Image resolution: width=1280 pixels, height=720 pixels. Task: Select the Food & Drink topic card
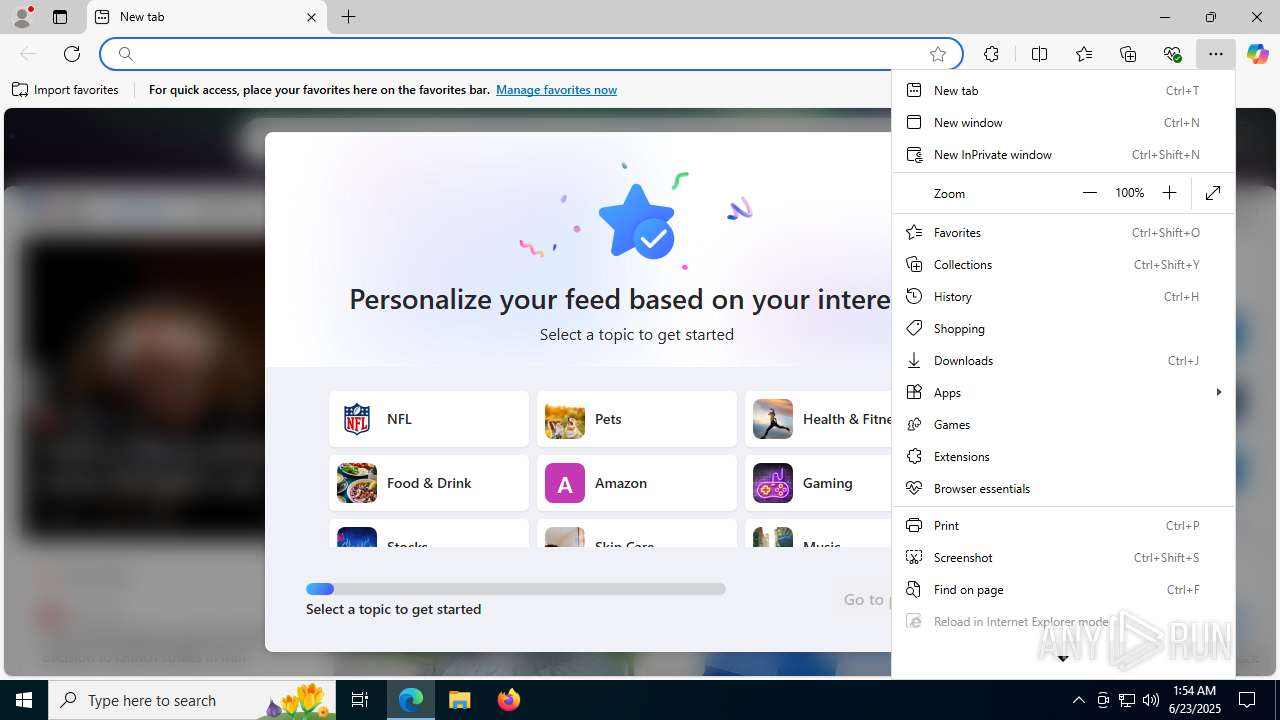[429, 483]
